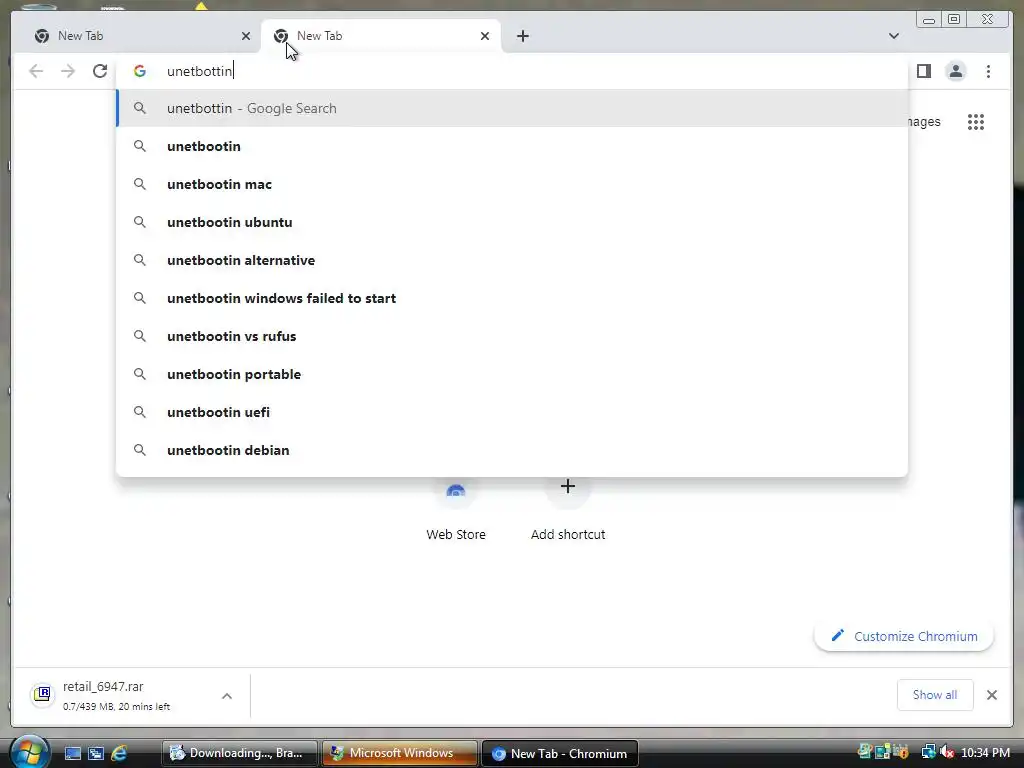1024x768 pixels.
Task: Expand the retail_6947.rar download options chevron
Action: 227,696
